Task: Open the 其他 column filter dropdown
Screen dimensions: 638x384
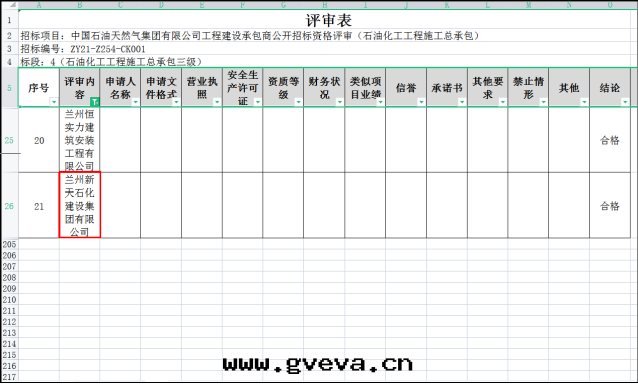Action: click(x=584, y=102)
